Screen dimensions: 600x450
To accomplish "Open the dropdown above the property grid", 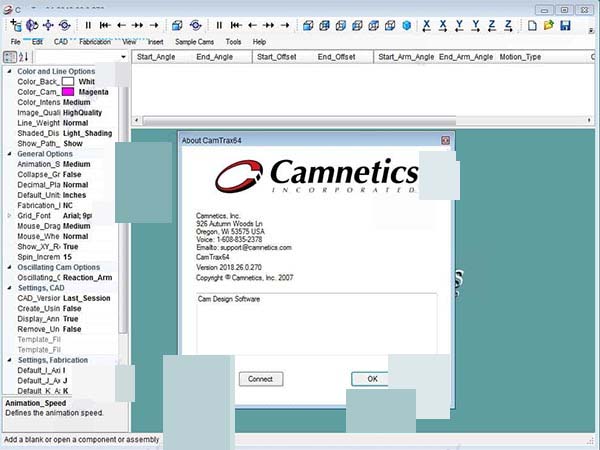I will (123, 57).
